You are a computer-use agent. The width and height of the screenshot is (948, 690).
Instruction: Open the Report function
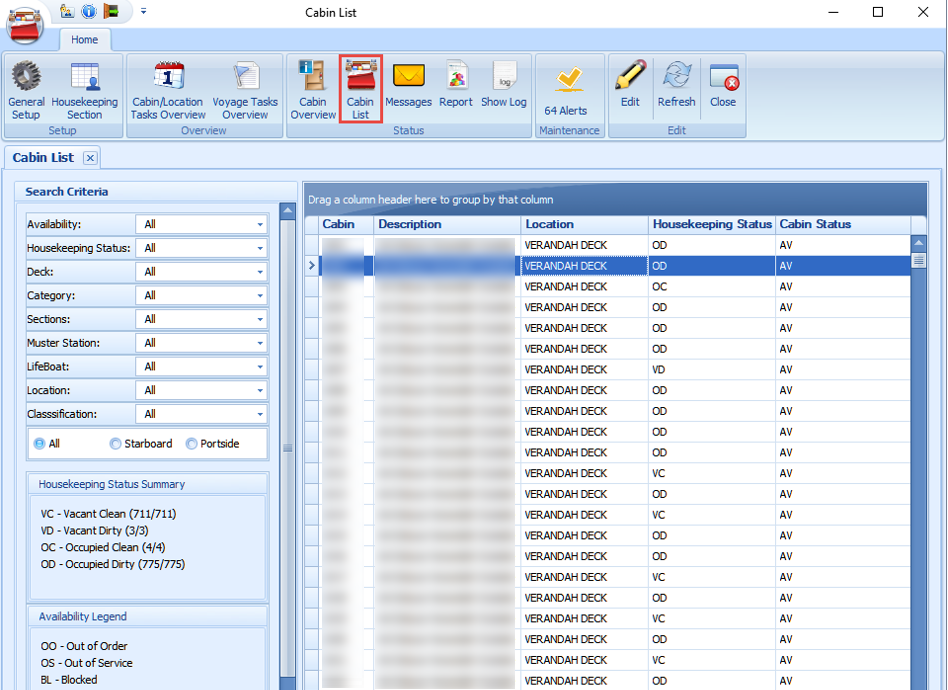click(458, 90)
